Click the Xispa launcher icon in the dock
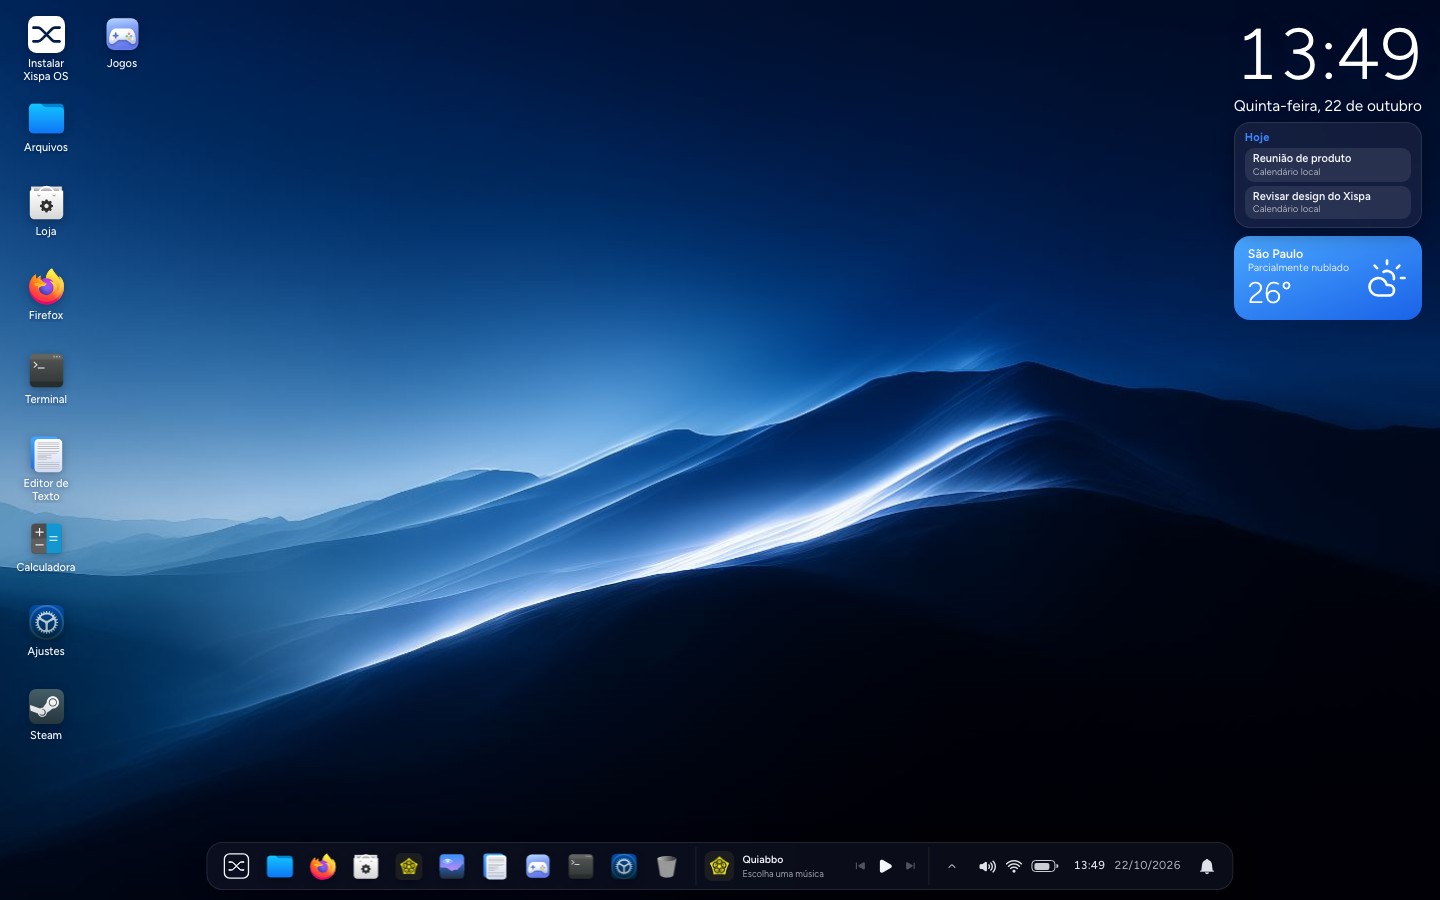 tap(236, 866)
